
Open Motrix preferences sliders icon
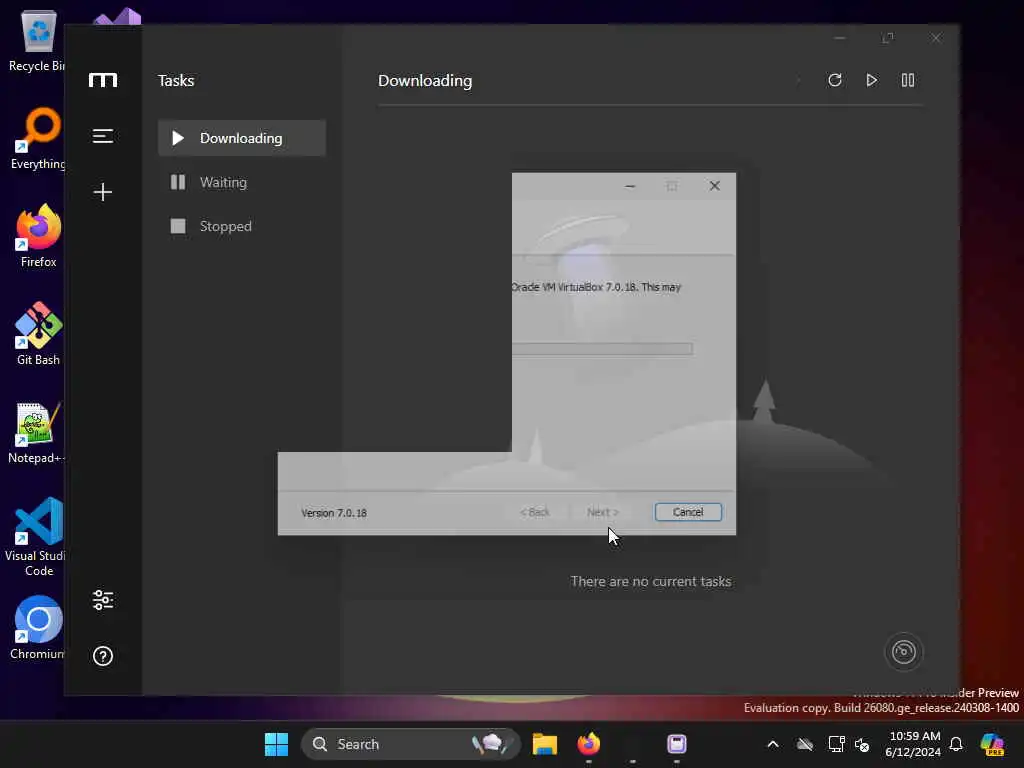pos(103,600)
